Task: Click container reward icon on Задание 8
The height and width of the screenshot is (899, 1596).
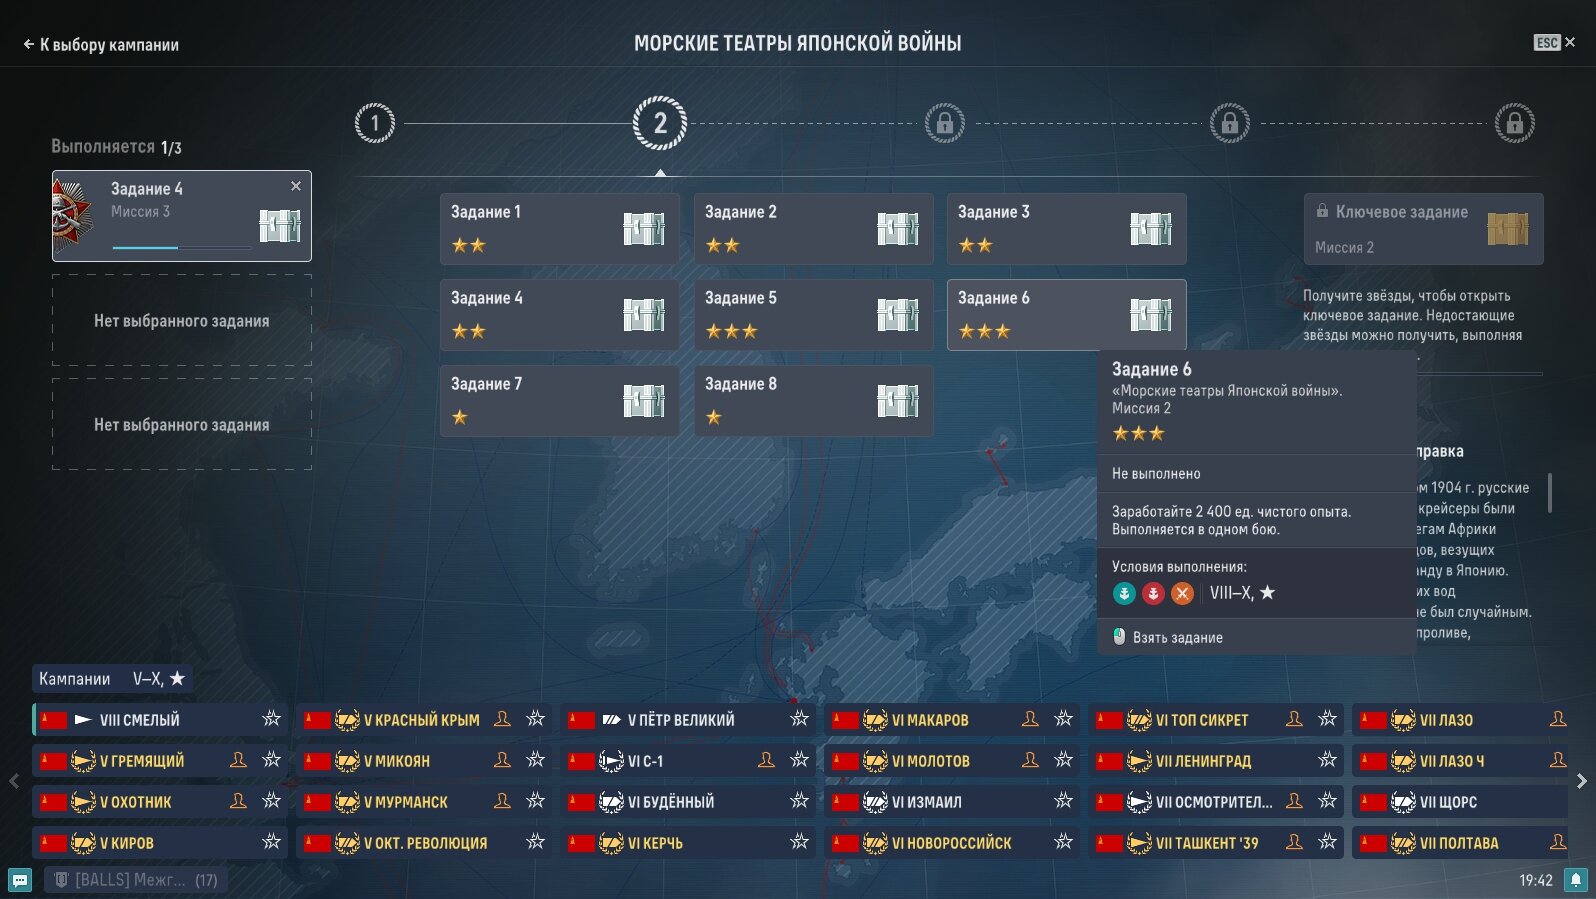Action: tap(898, 401)
